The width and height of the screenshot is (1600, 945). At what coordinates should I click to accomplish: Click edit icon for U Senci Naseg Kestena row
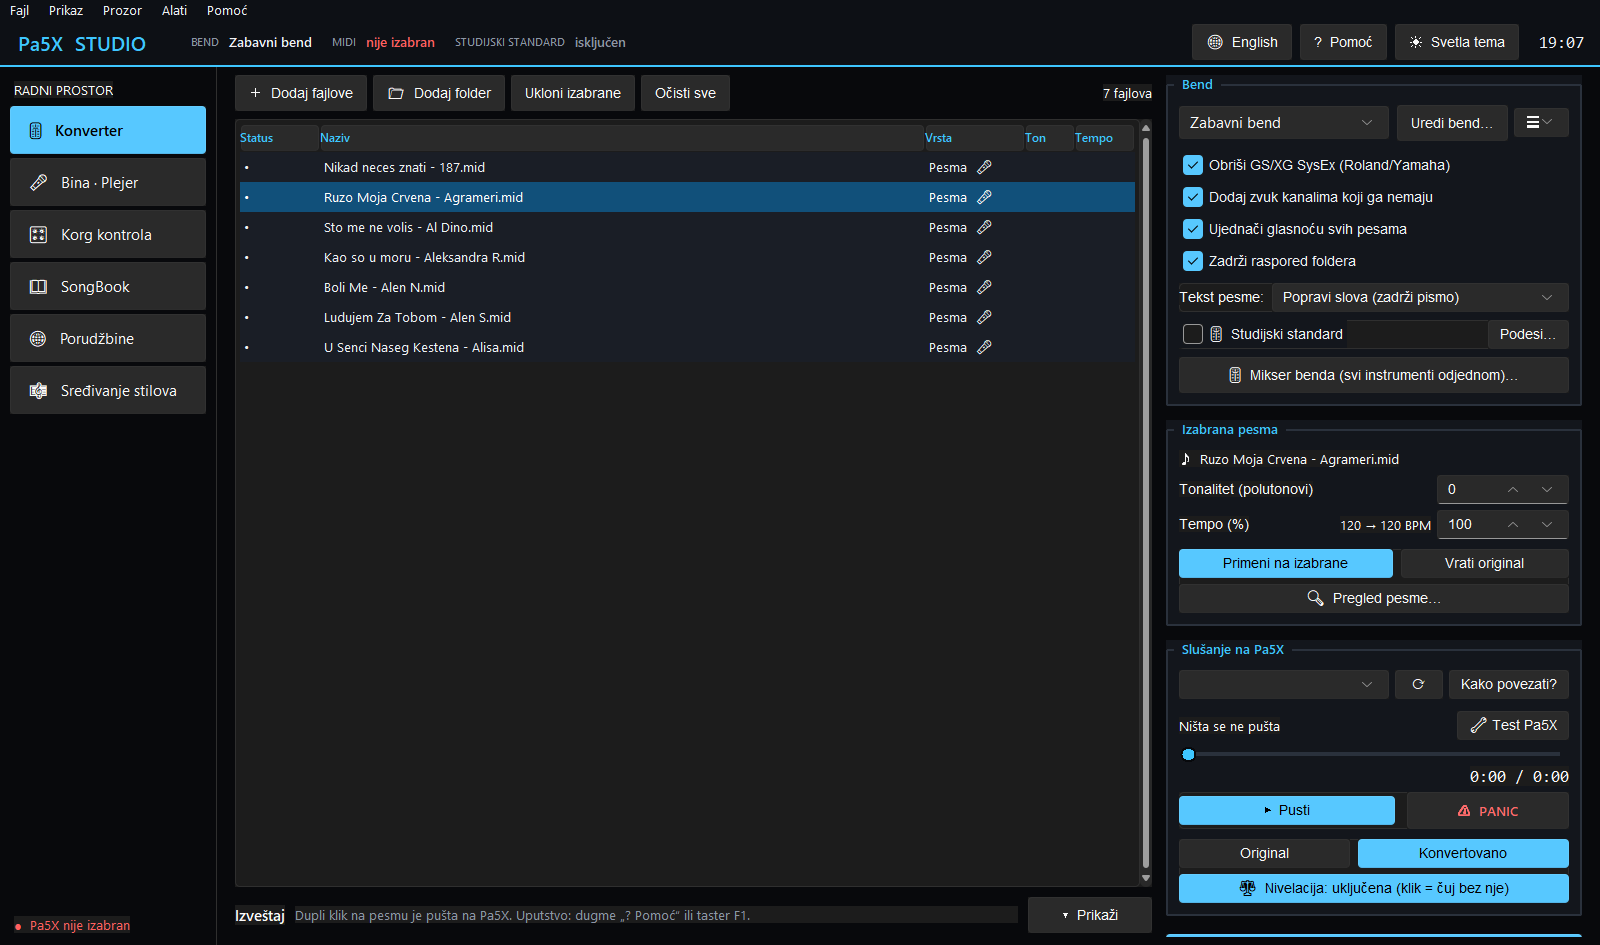[x=984, y=347]
